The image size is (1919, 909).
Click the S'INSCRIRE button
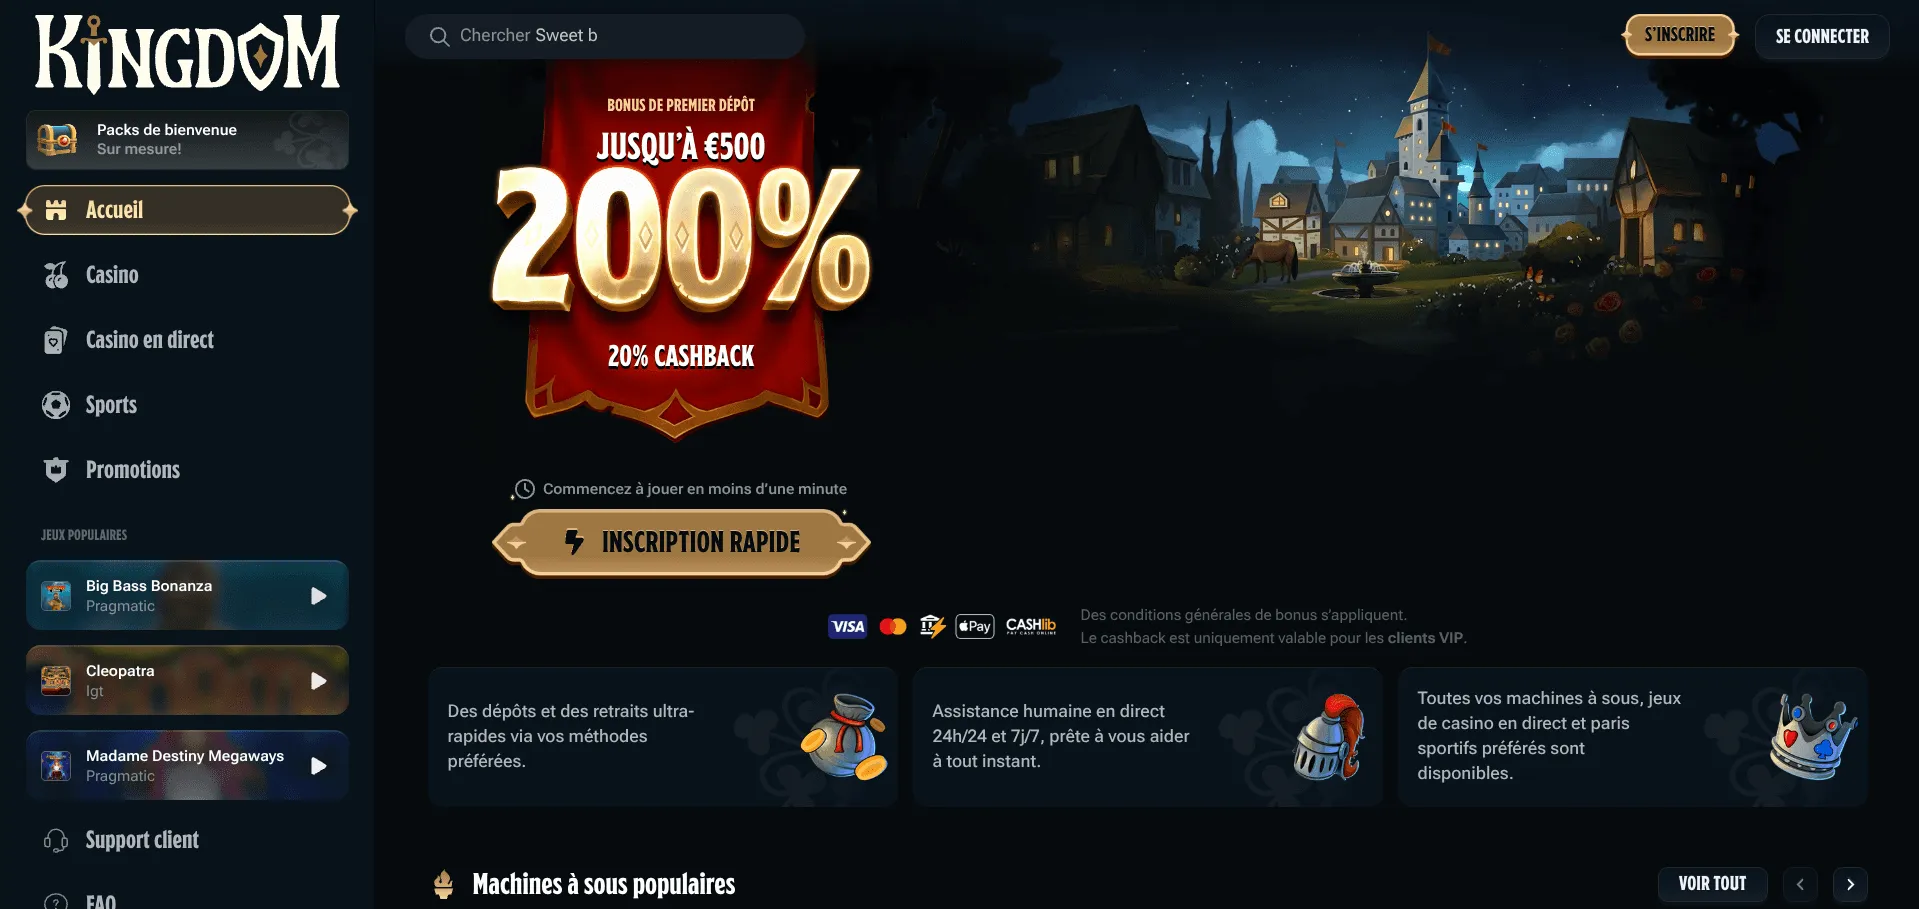click(1680, 35)
